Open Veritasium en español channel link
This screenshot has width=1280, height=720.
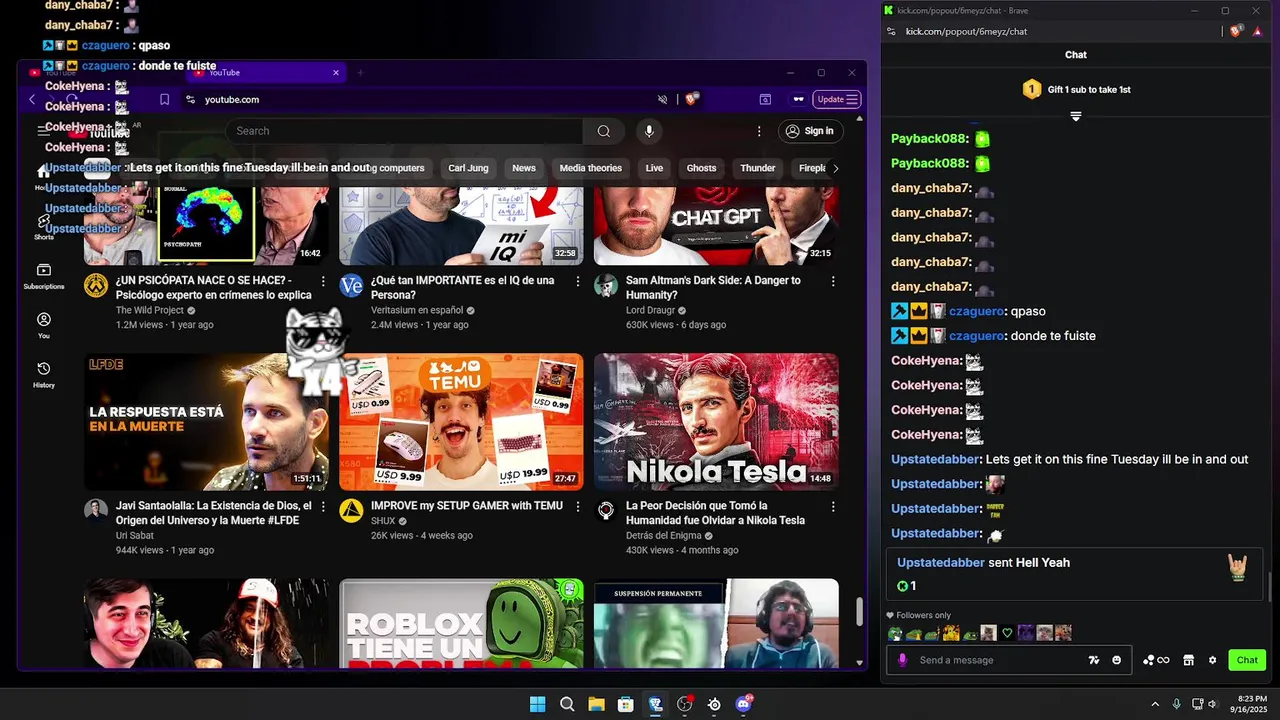click(417, 310)
